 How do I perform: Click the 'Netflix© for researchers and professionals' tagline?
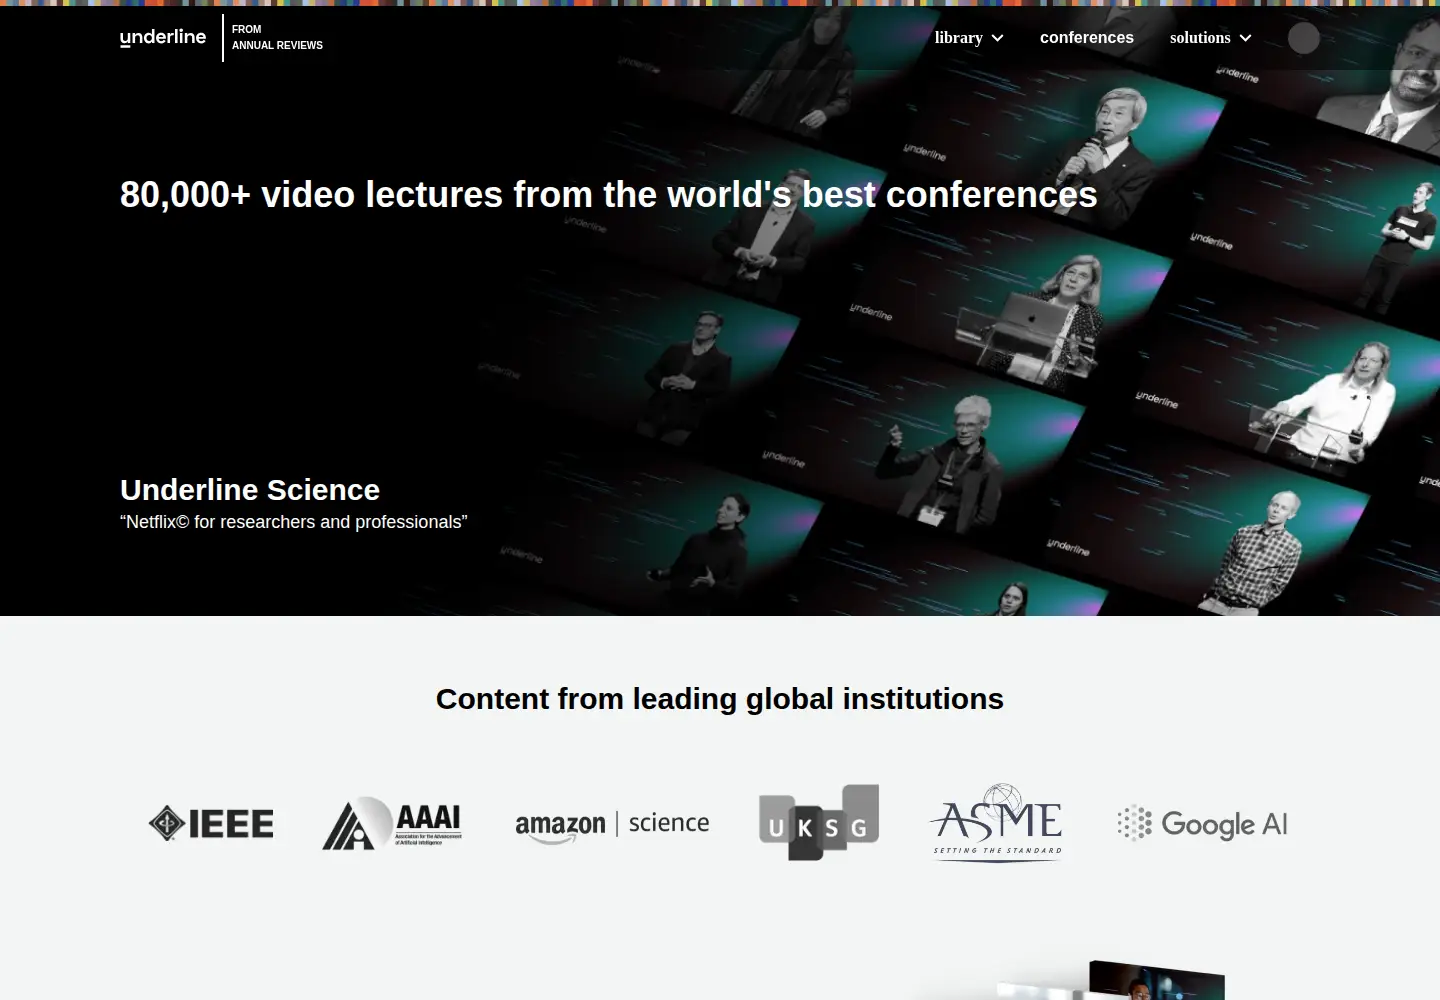(x=294, y=522)
